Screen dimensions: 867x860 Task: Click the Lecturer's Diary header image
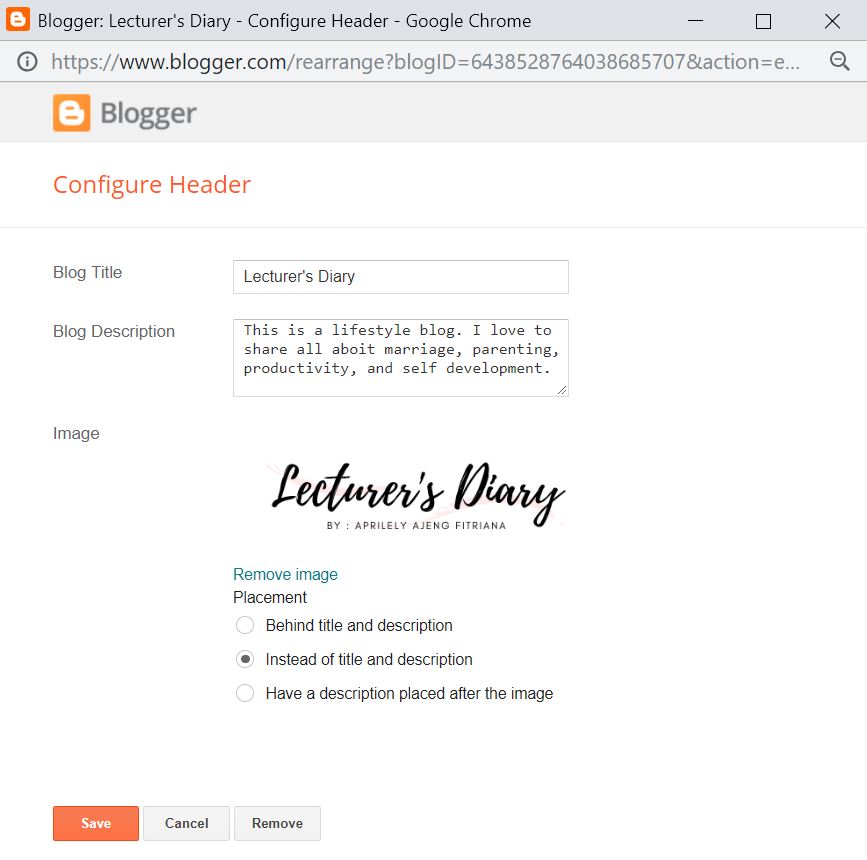pos(416,496)
